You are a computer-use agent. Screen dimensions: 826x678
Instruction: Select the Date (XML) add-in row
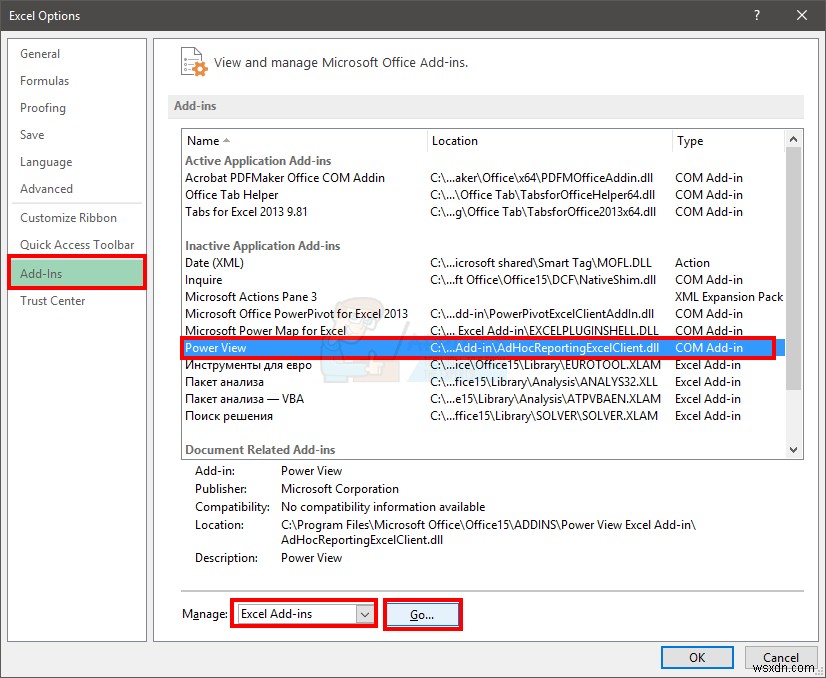[x=483, y=262]
